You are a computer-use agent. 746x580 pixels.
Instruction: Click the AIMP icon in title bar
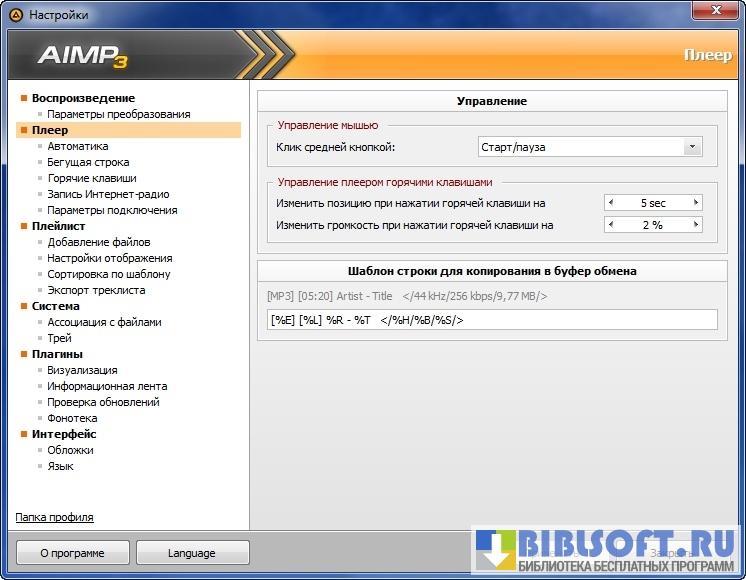(x=15, y=14)
